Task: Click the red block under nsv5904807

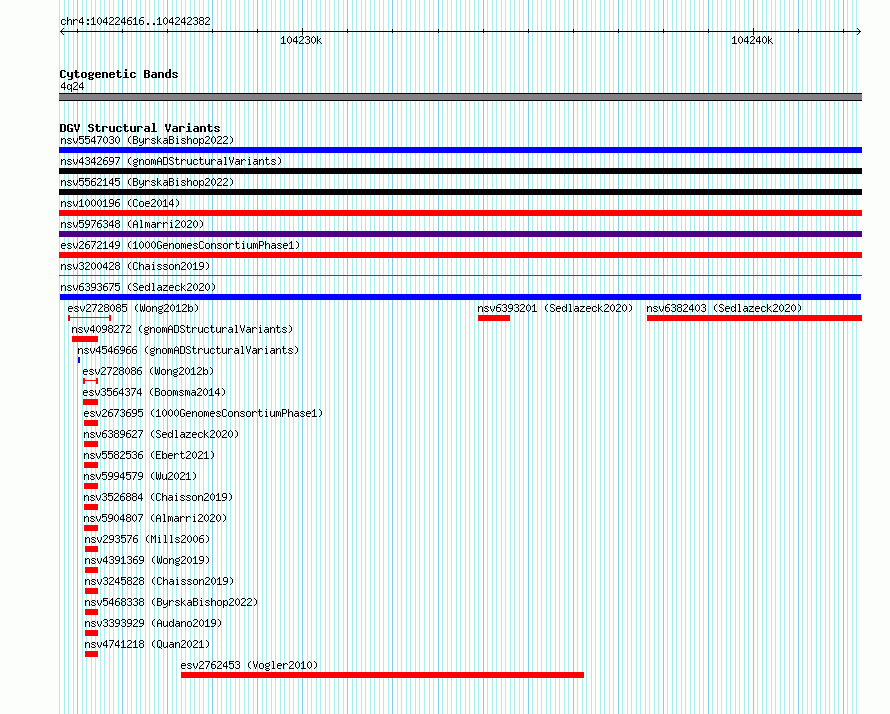Action: (x=91, y=528)
